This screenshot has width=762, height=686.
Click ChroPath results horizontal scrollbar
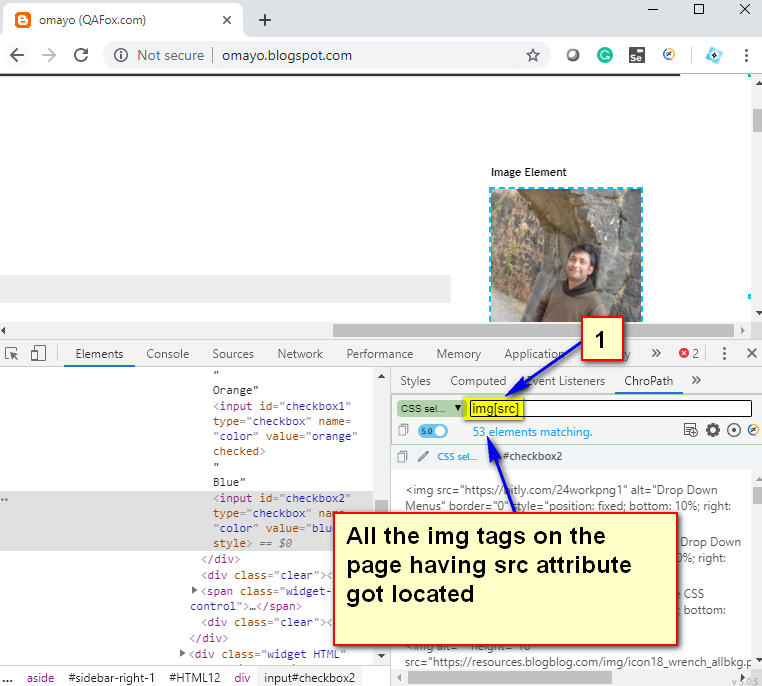click(x=509, y=677)
